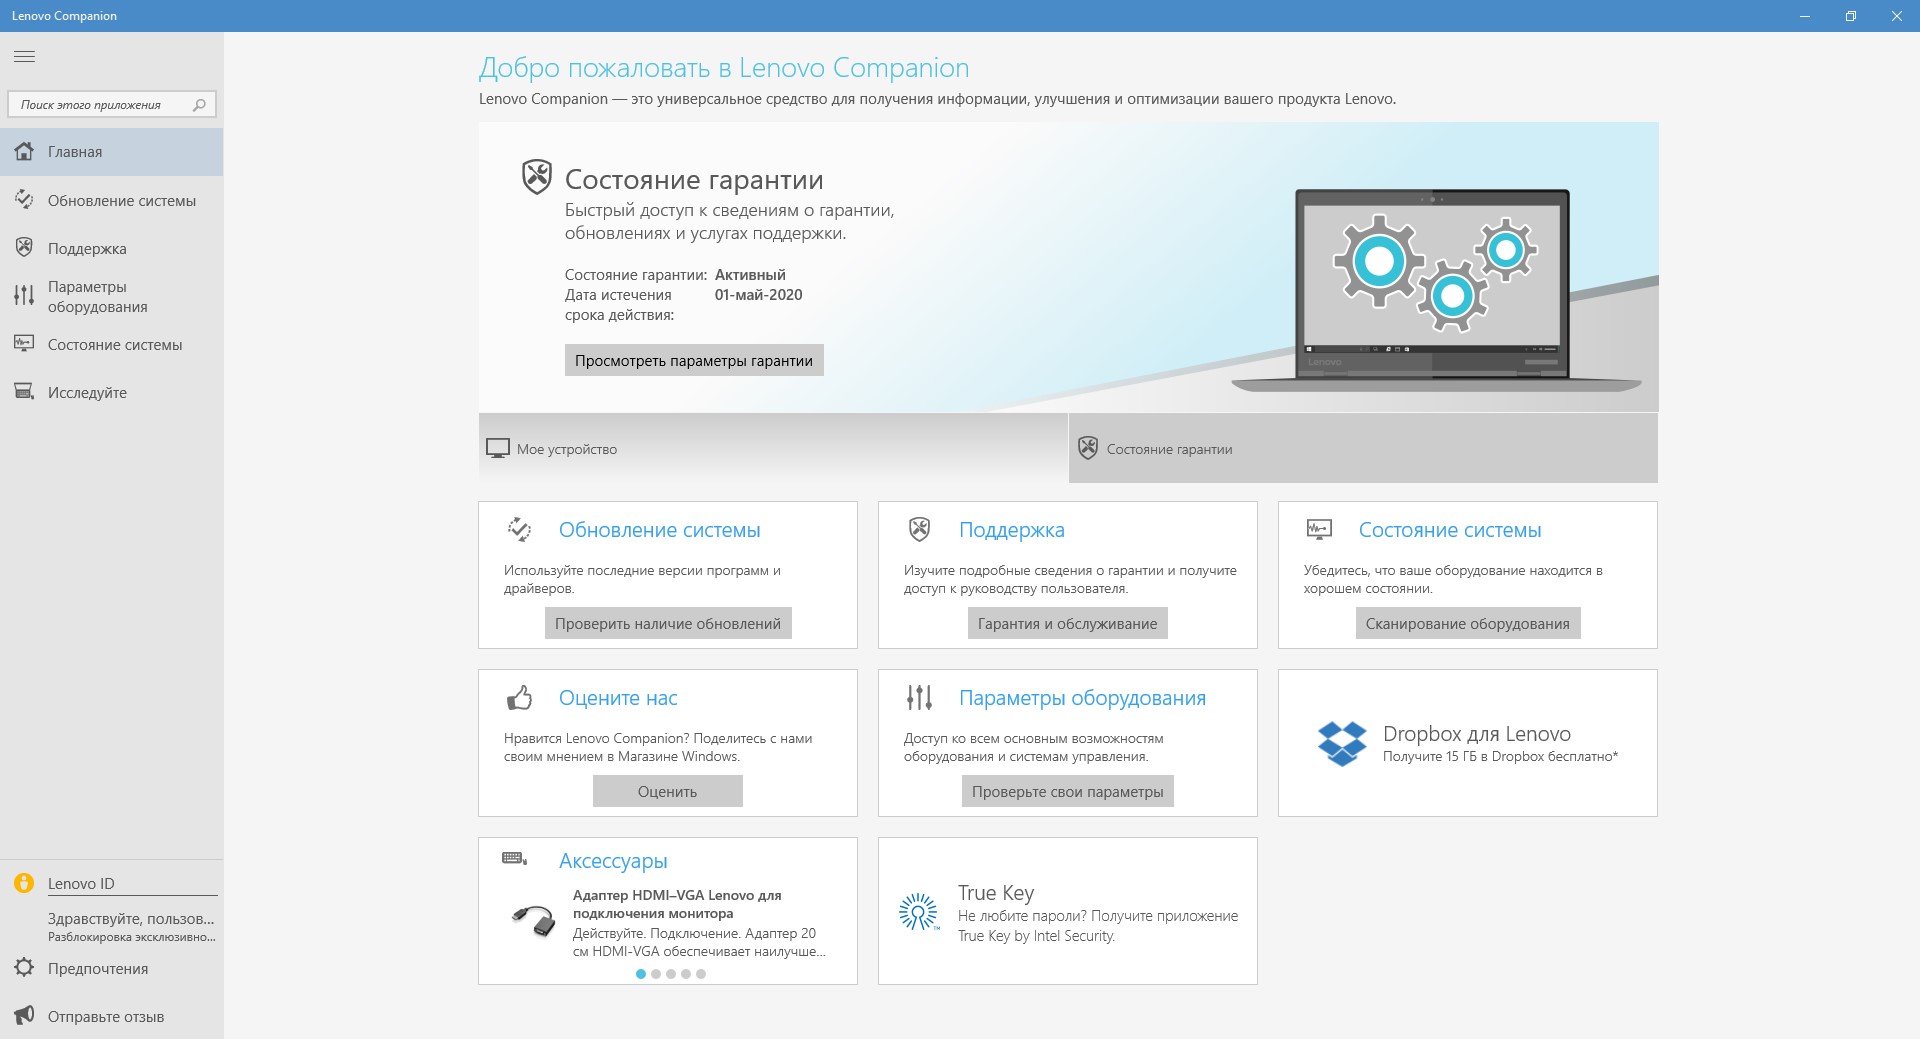This screenshot has height=1039, width=1920.
Task: Click the monitor icon beside Мое устройство
Action: coord(497,449)
